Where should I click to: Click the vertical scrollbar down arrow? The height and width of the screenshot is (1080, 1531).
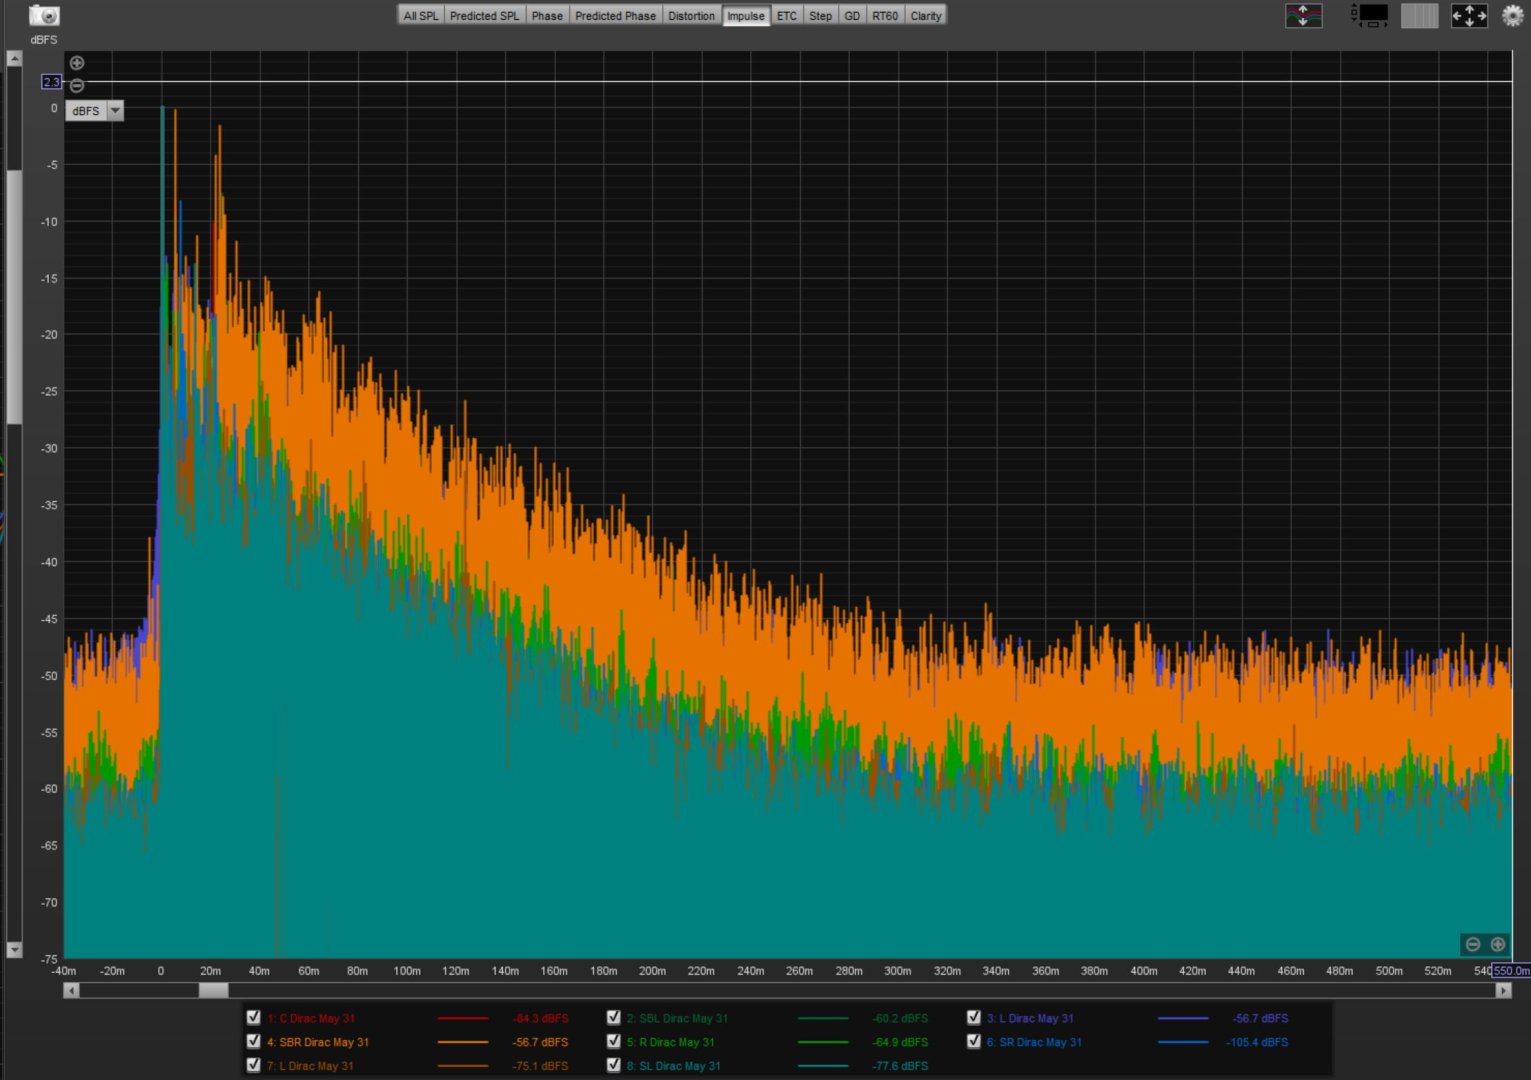(x=14, y=949)
